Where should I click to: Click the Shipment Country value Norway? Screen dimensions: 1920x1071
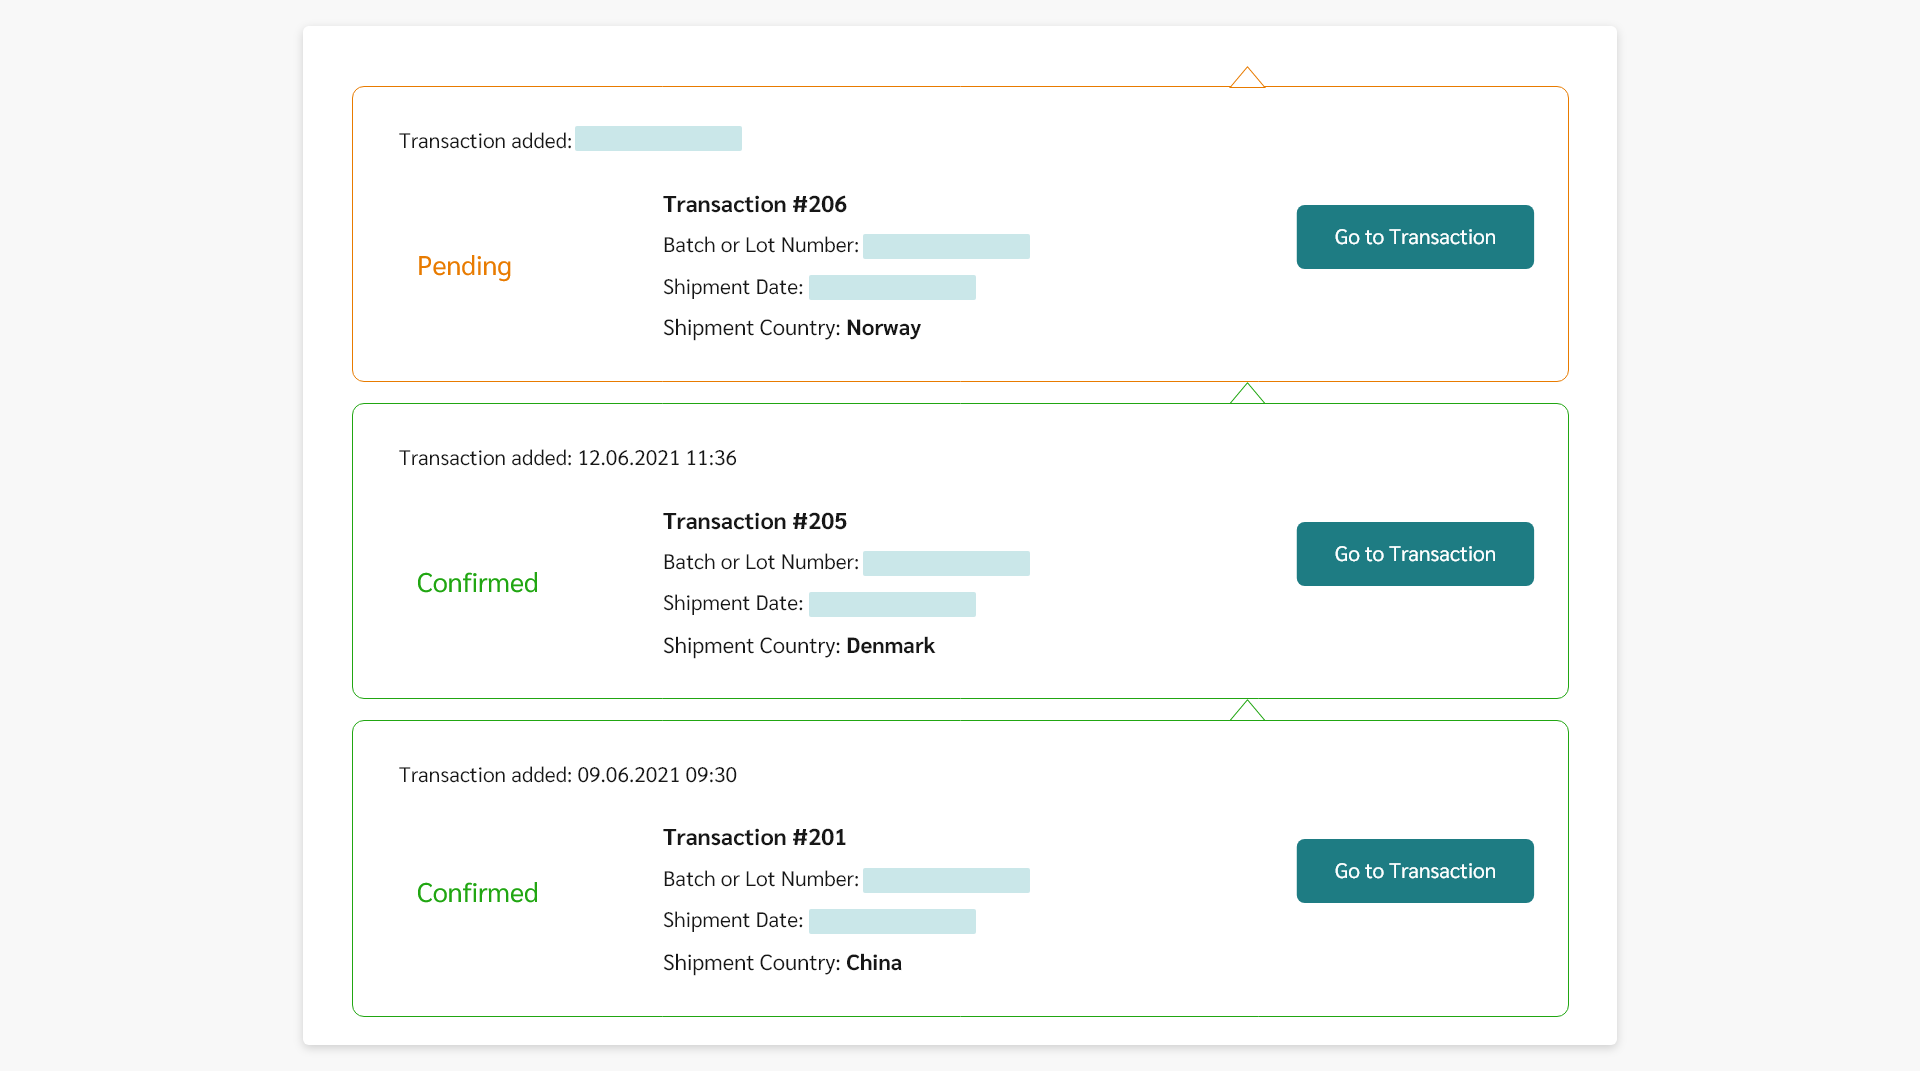coord(883,327)
